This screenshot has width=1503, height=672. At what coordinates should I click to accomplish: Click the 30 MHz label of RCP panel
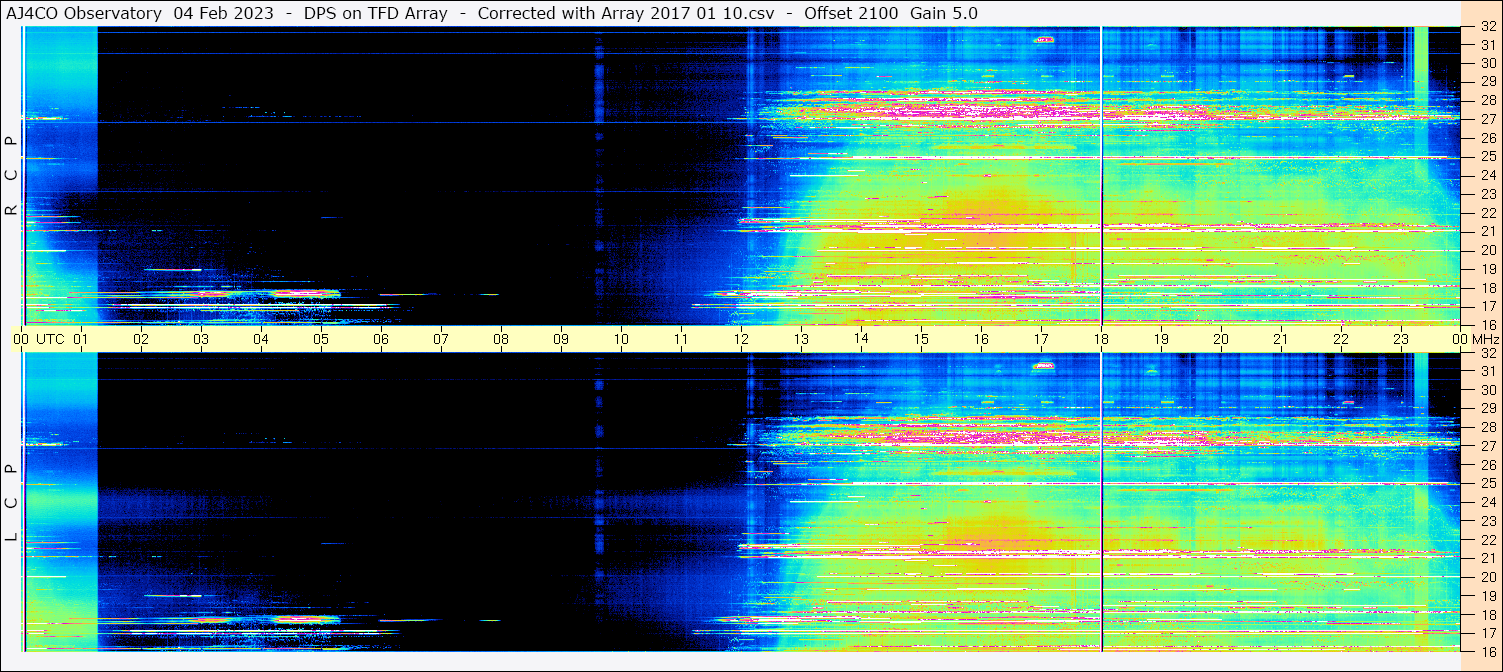(1487, 62)
